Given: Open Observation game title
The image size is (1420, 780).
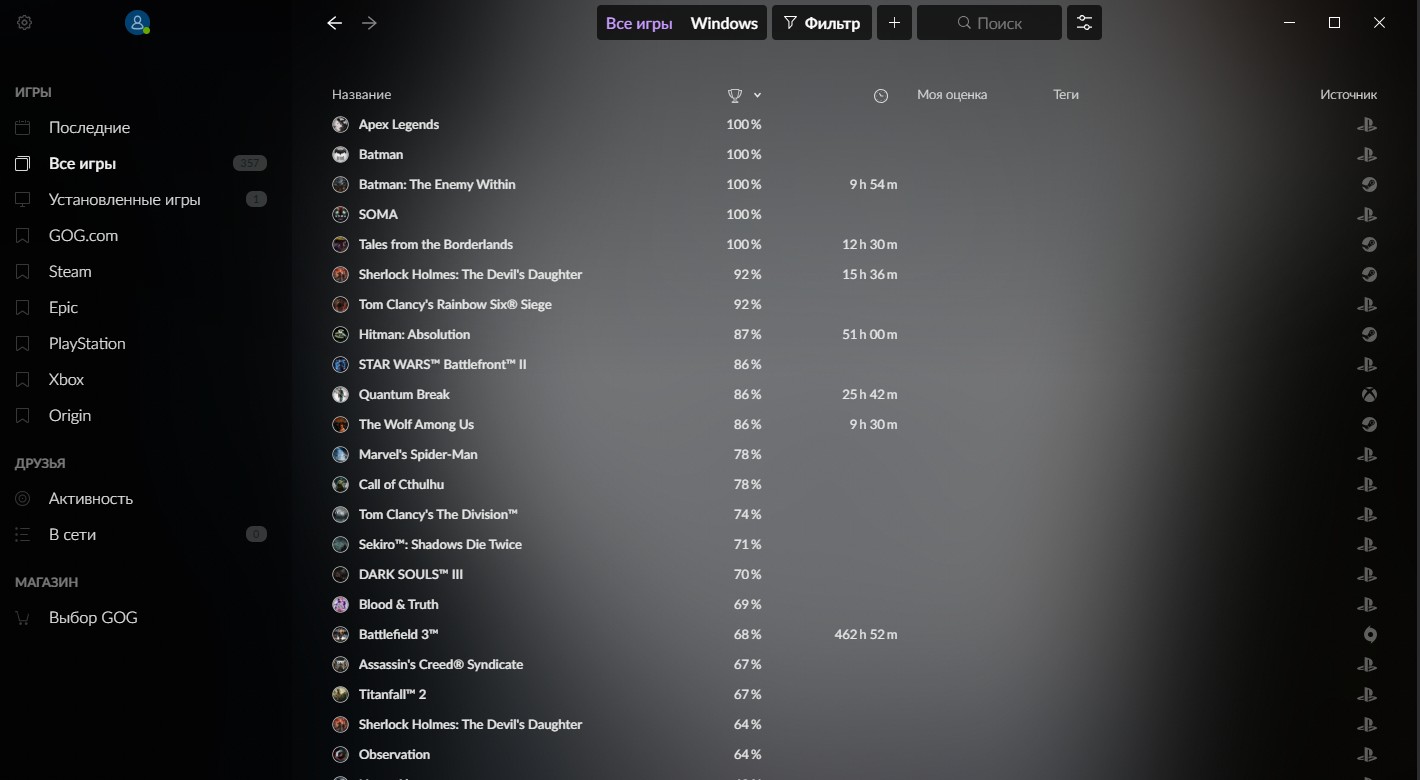Looking at the screenshot, I should coord(394,755).
